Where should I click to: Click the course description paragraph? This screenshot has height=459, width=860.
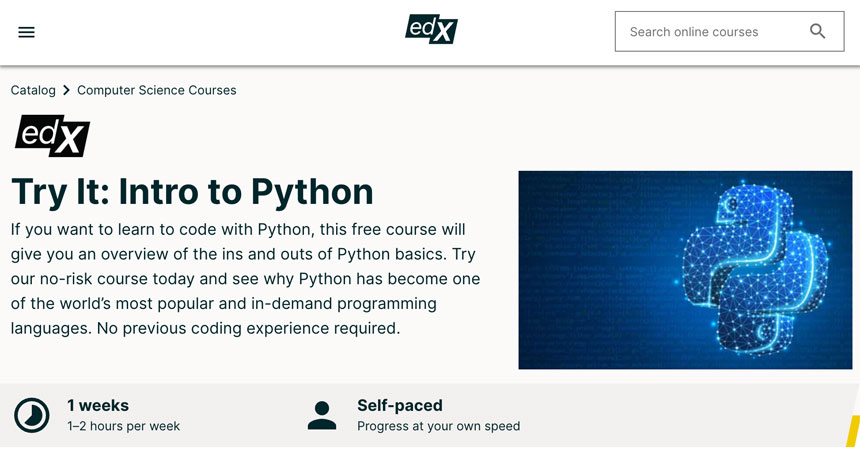[245, 278]
